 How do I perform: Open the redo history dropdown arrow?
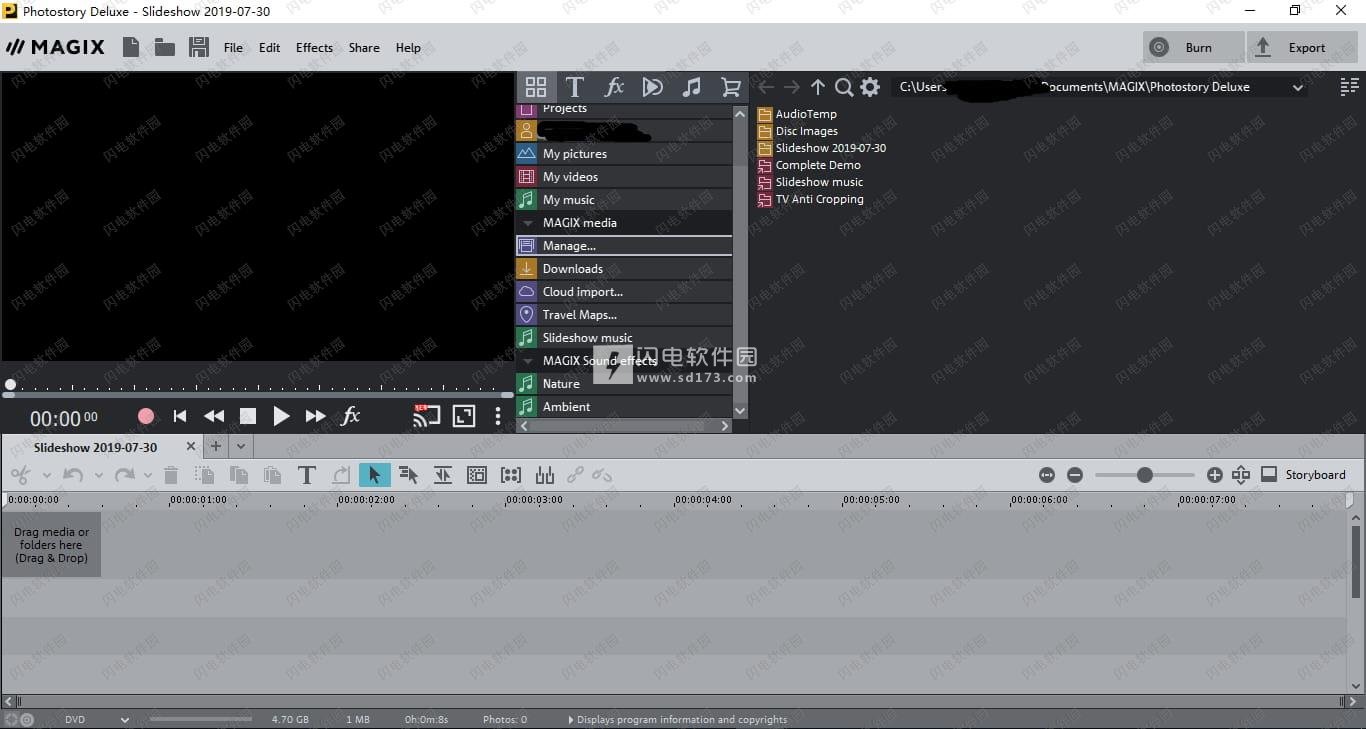pyautogui.click(x=148, y=475)
